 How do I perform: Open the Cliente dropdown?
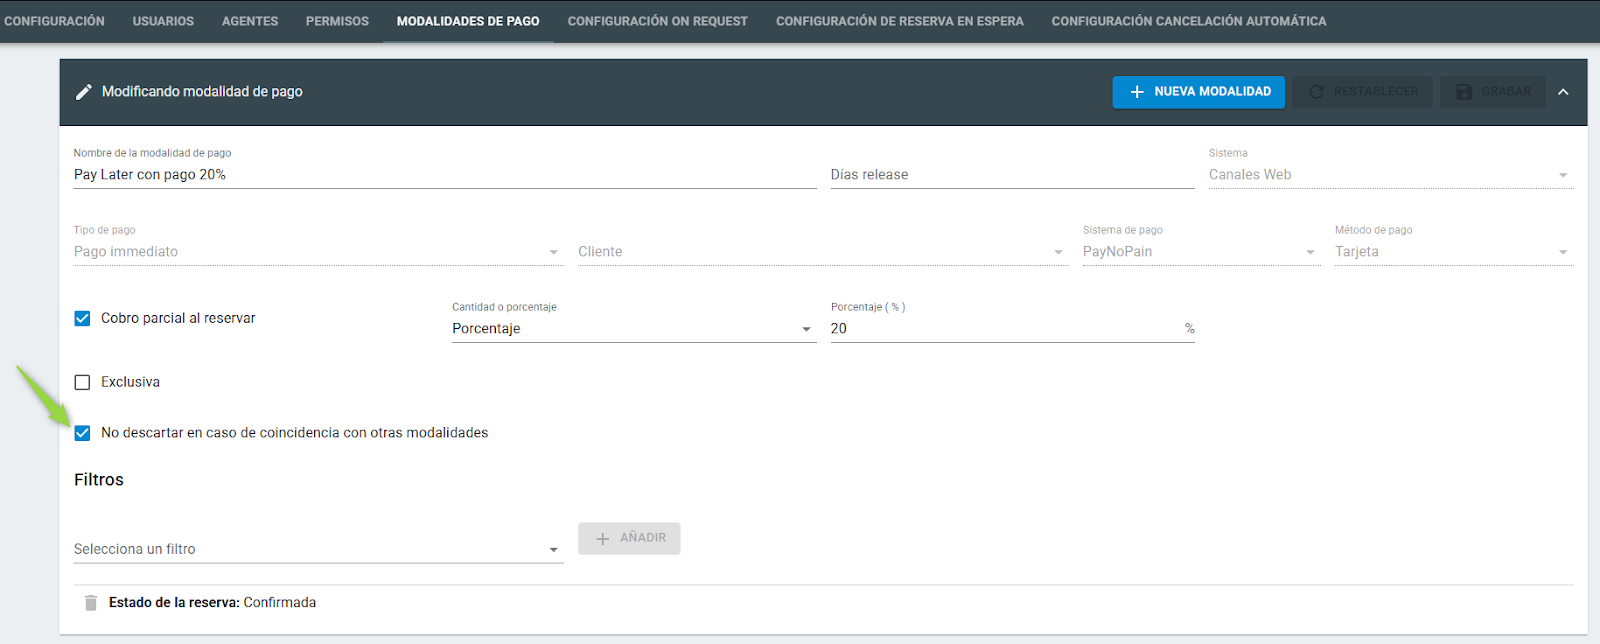[823, 252]
